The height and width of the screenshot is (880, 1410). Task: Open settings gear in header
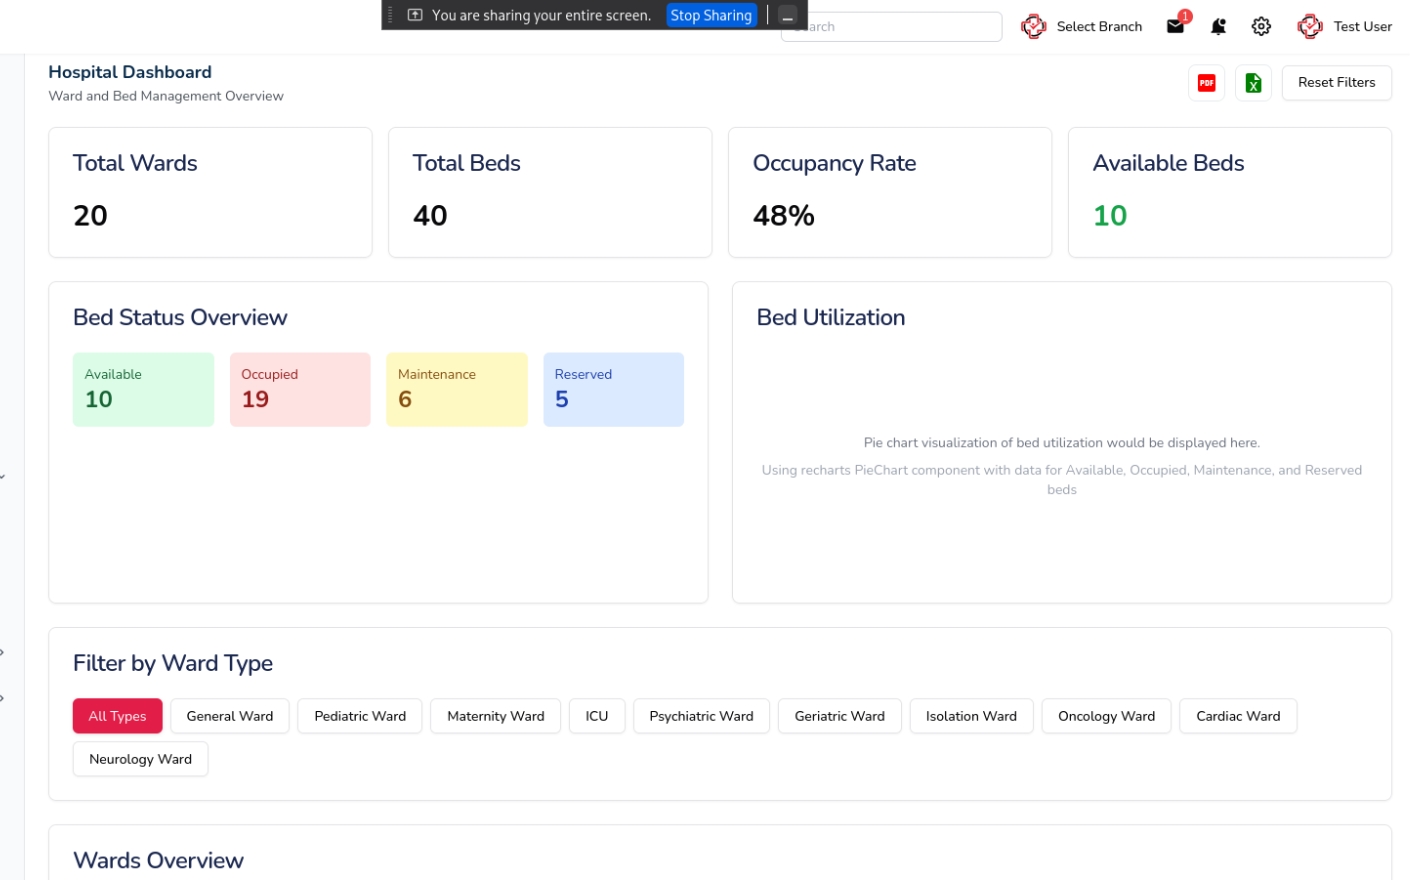pyautogui.click(x=1261, y=27)
